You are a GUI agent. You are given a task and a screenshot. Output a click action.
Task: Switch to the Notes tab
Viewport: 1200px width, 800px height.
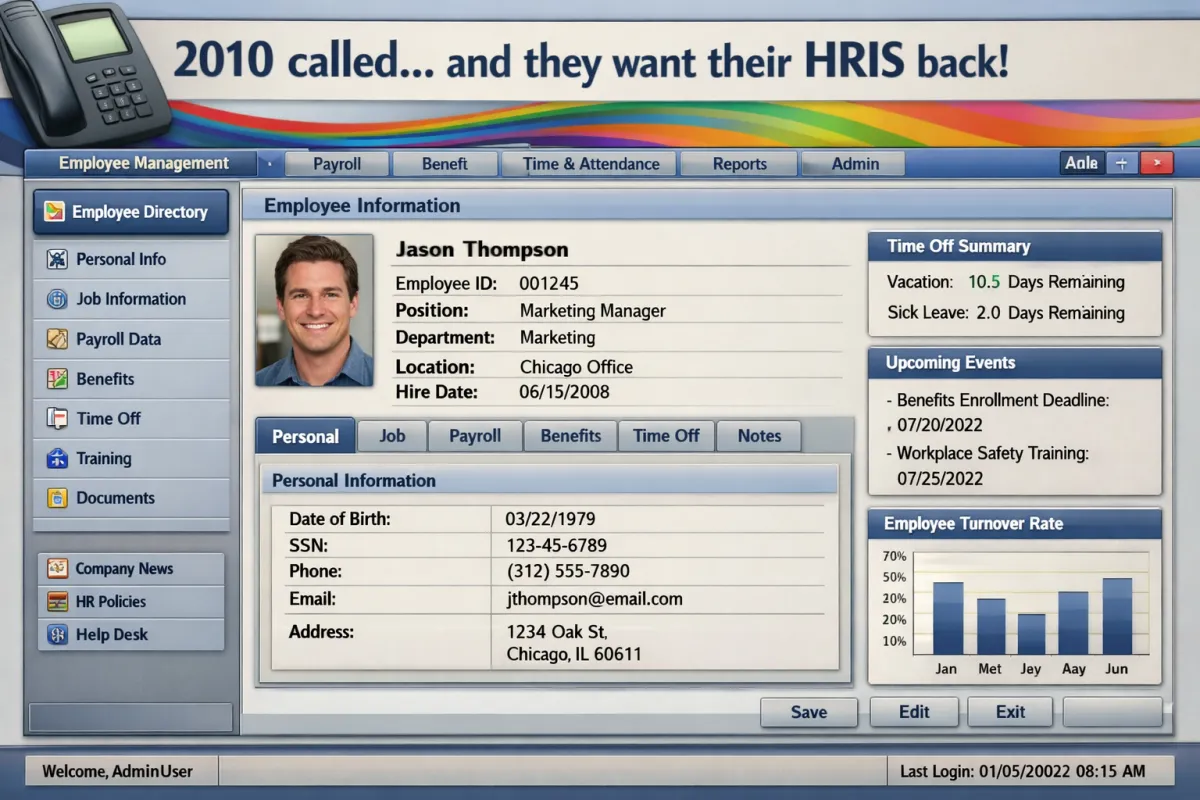(759, 435)
